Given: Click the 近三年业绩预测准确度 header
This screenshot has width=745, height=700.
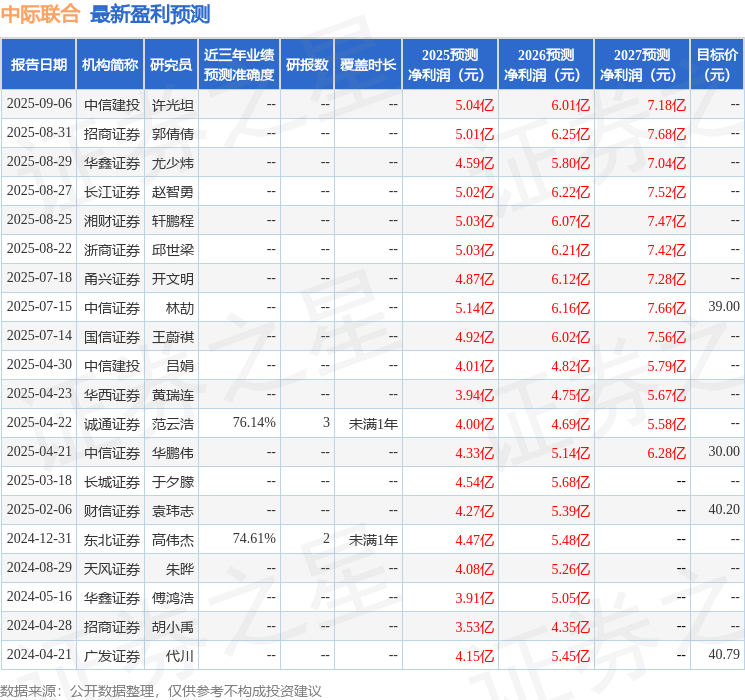Looking at the screenshot, I should pyautogui.click(x=239, y=65).
